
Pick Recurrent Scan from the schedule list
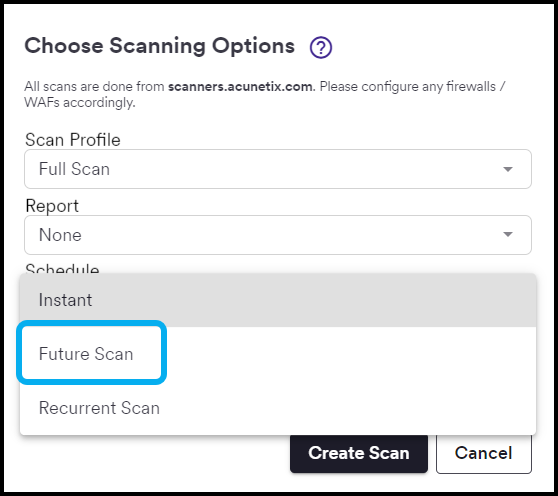coord(278,408)
